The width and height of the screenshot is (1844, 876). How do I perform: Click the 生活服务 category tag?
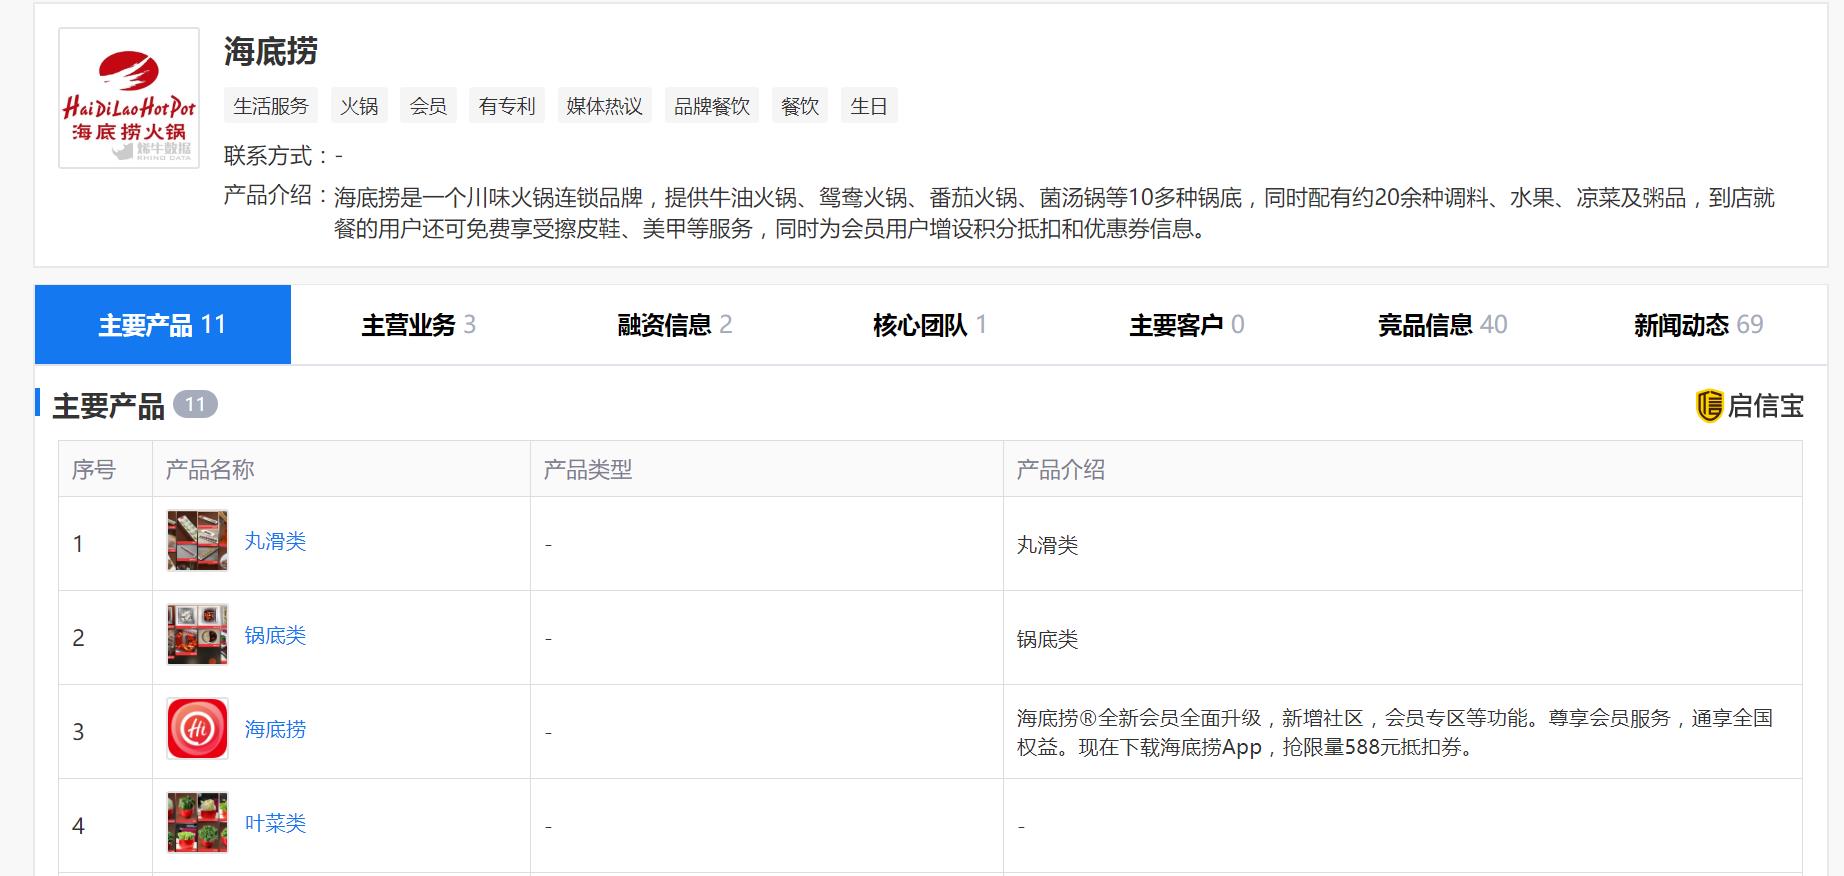(x=271, y=106)
